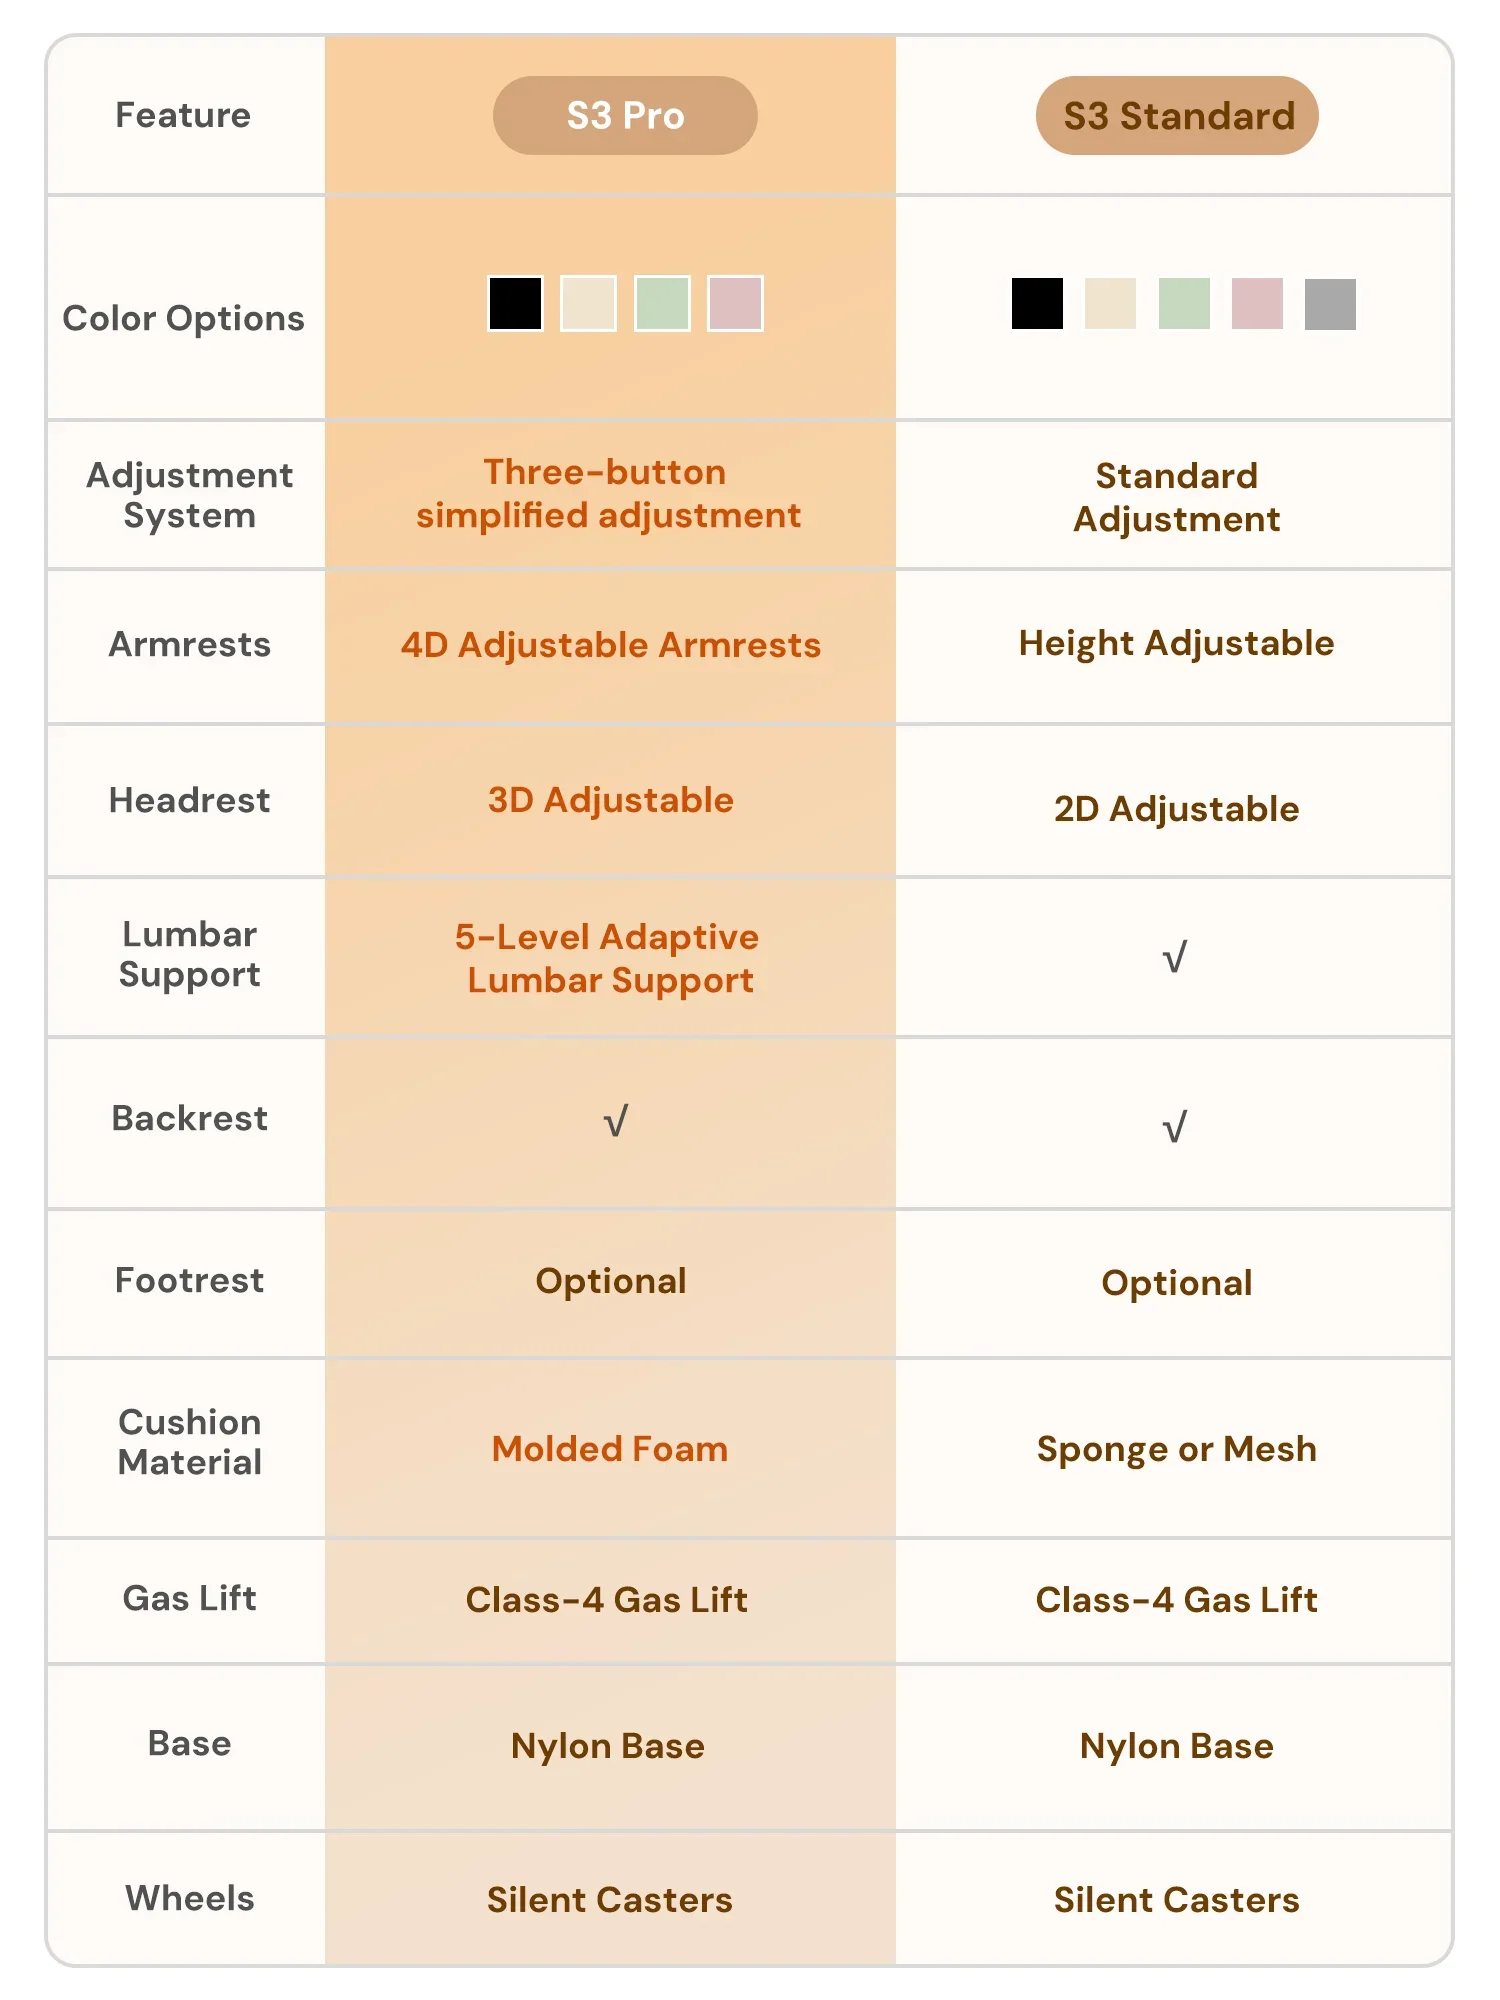Image resolution: width=1500 pixels, height=2000 pixels.
Task: Choose the green swatch under S3 Pro
Action: (x=662, y=304)
